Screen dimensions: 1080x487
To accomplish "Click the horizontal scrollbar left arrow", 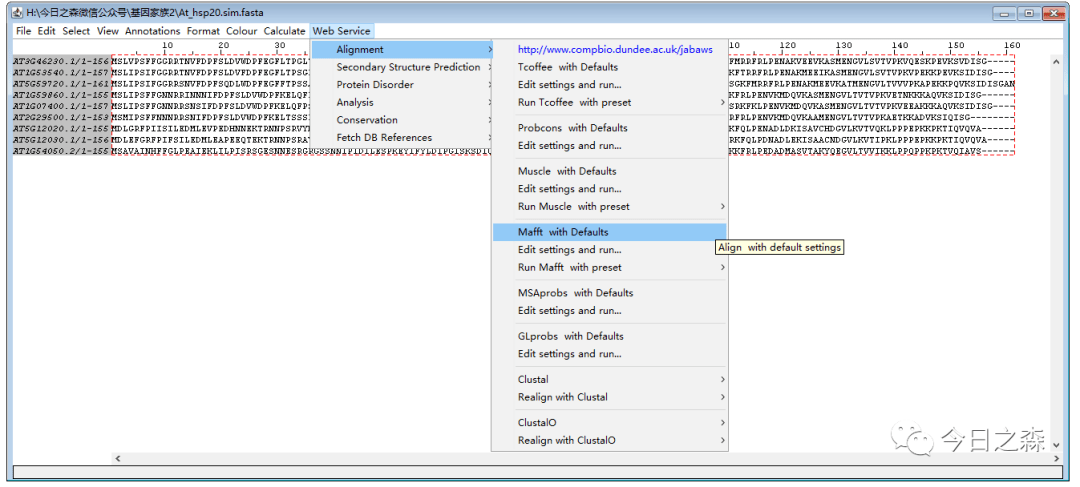I will tap(117, 458).
